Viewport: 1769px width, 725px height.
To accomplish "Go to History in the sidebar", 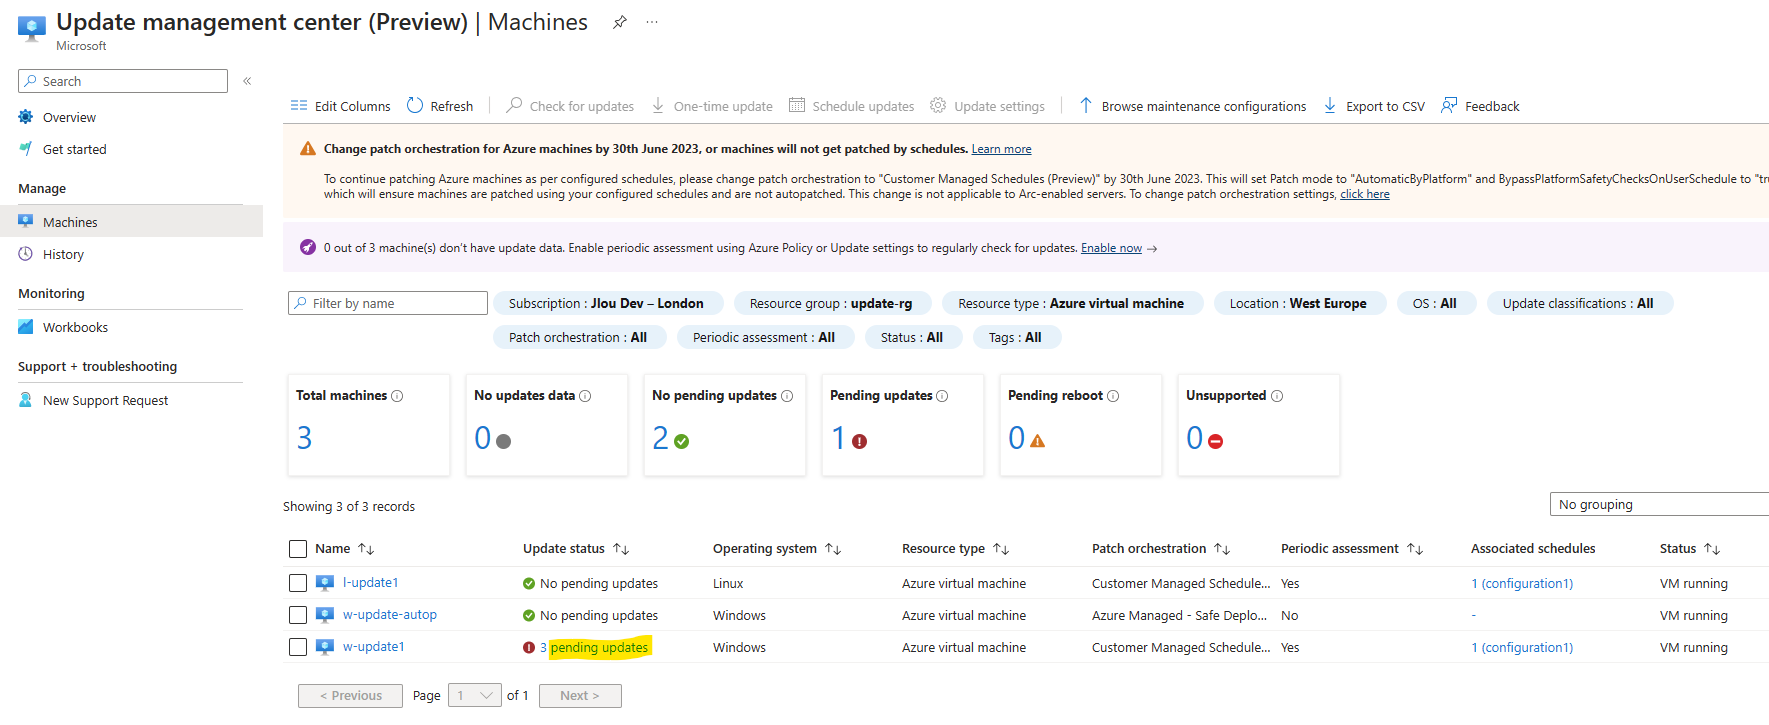I will (63, 255).
